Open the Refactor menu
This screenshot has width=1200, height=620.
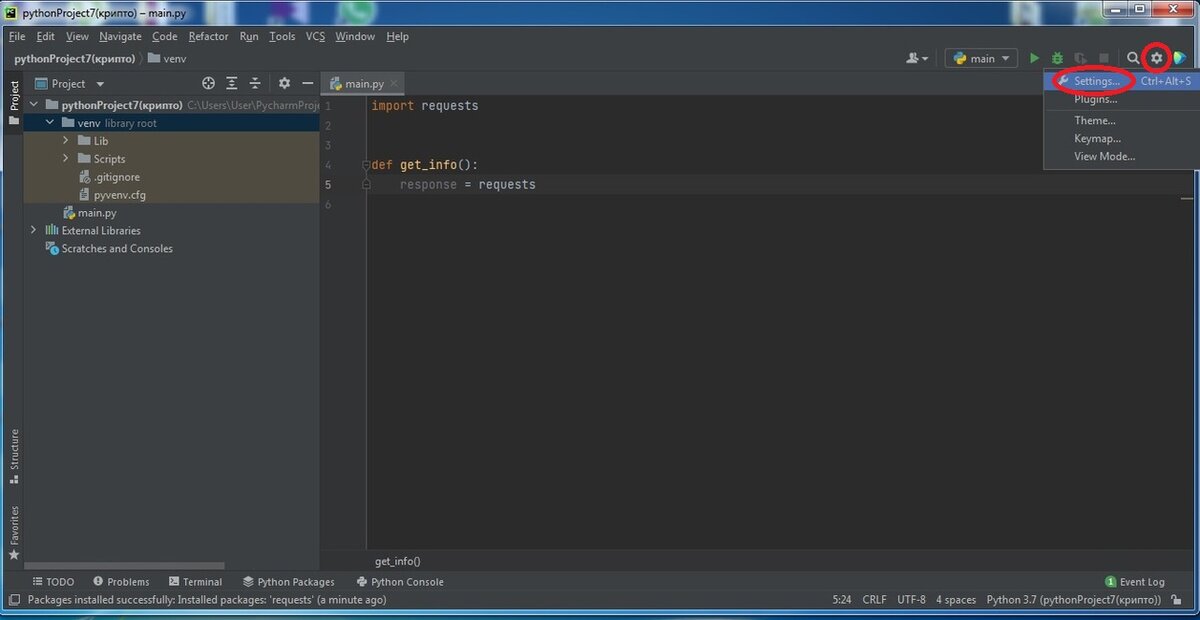click(x=208, y=36)
